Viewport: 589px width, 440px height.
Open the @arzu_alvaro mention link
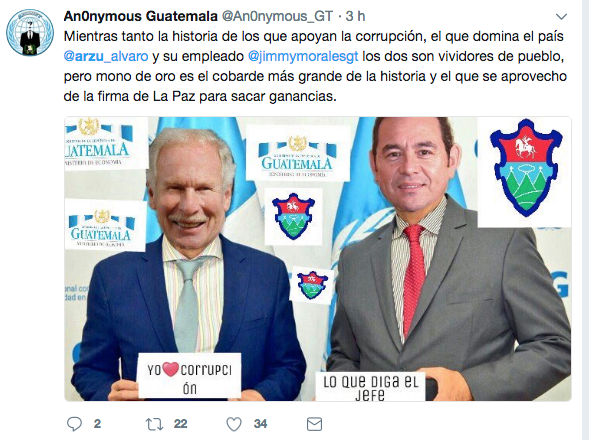tap(106, 56)
